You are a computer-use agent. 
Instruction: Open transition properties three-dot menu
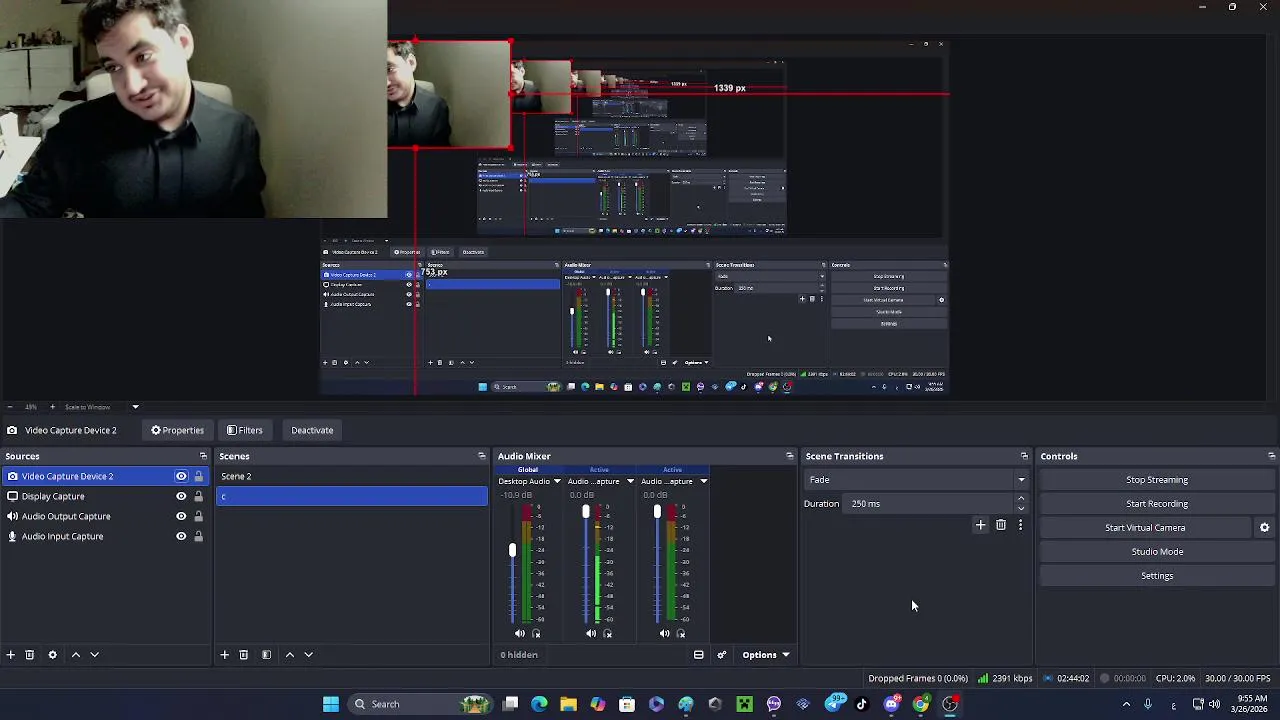[x=1020, y=525]
